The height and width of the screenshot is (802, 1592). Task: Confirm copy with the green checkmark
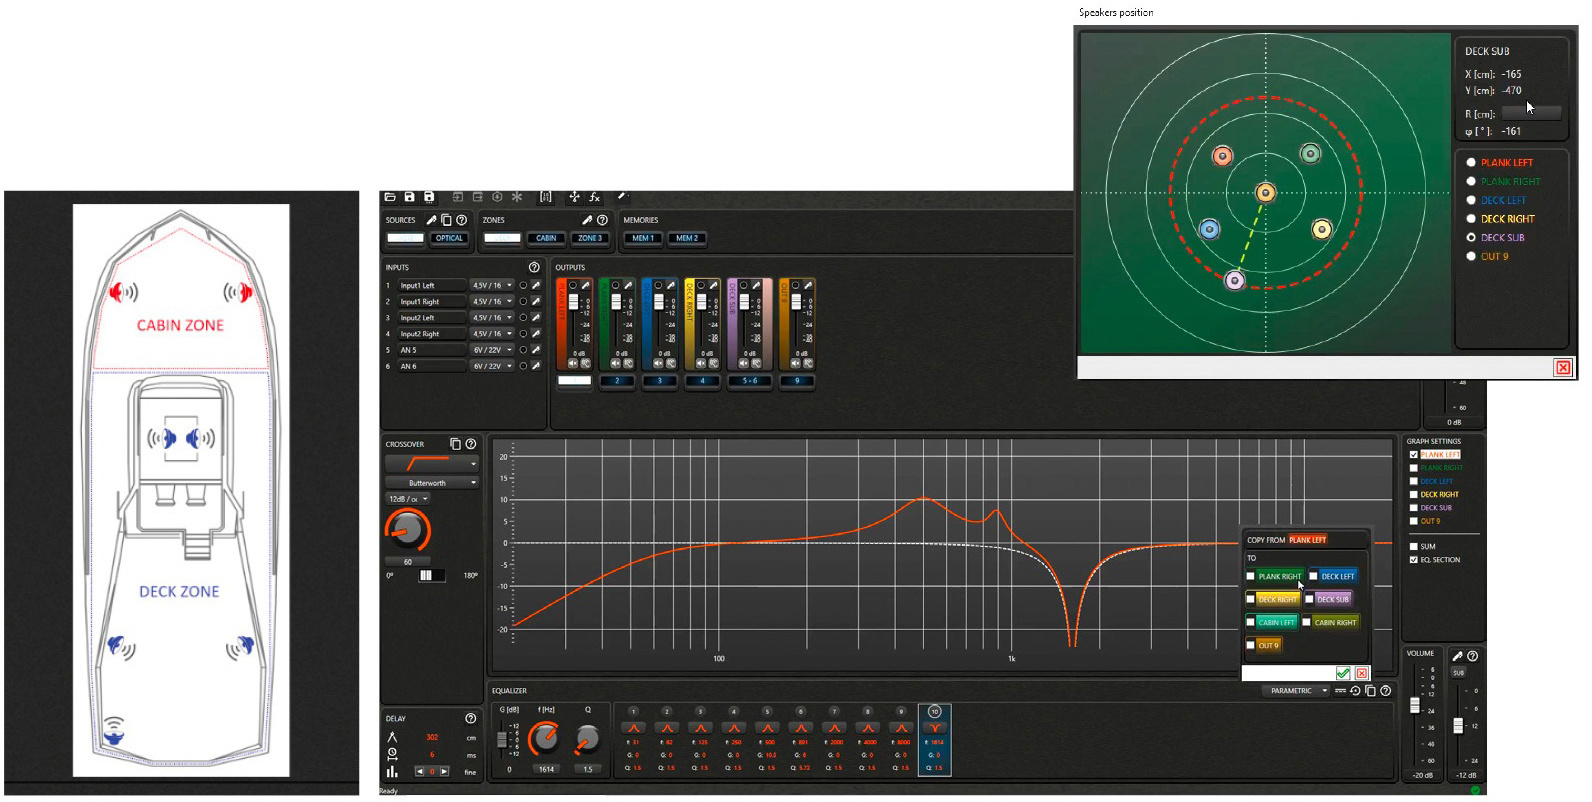click(1343, 673)
